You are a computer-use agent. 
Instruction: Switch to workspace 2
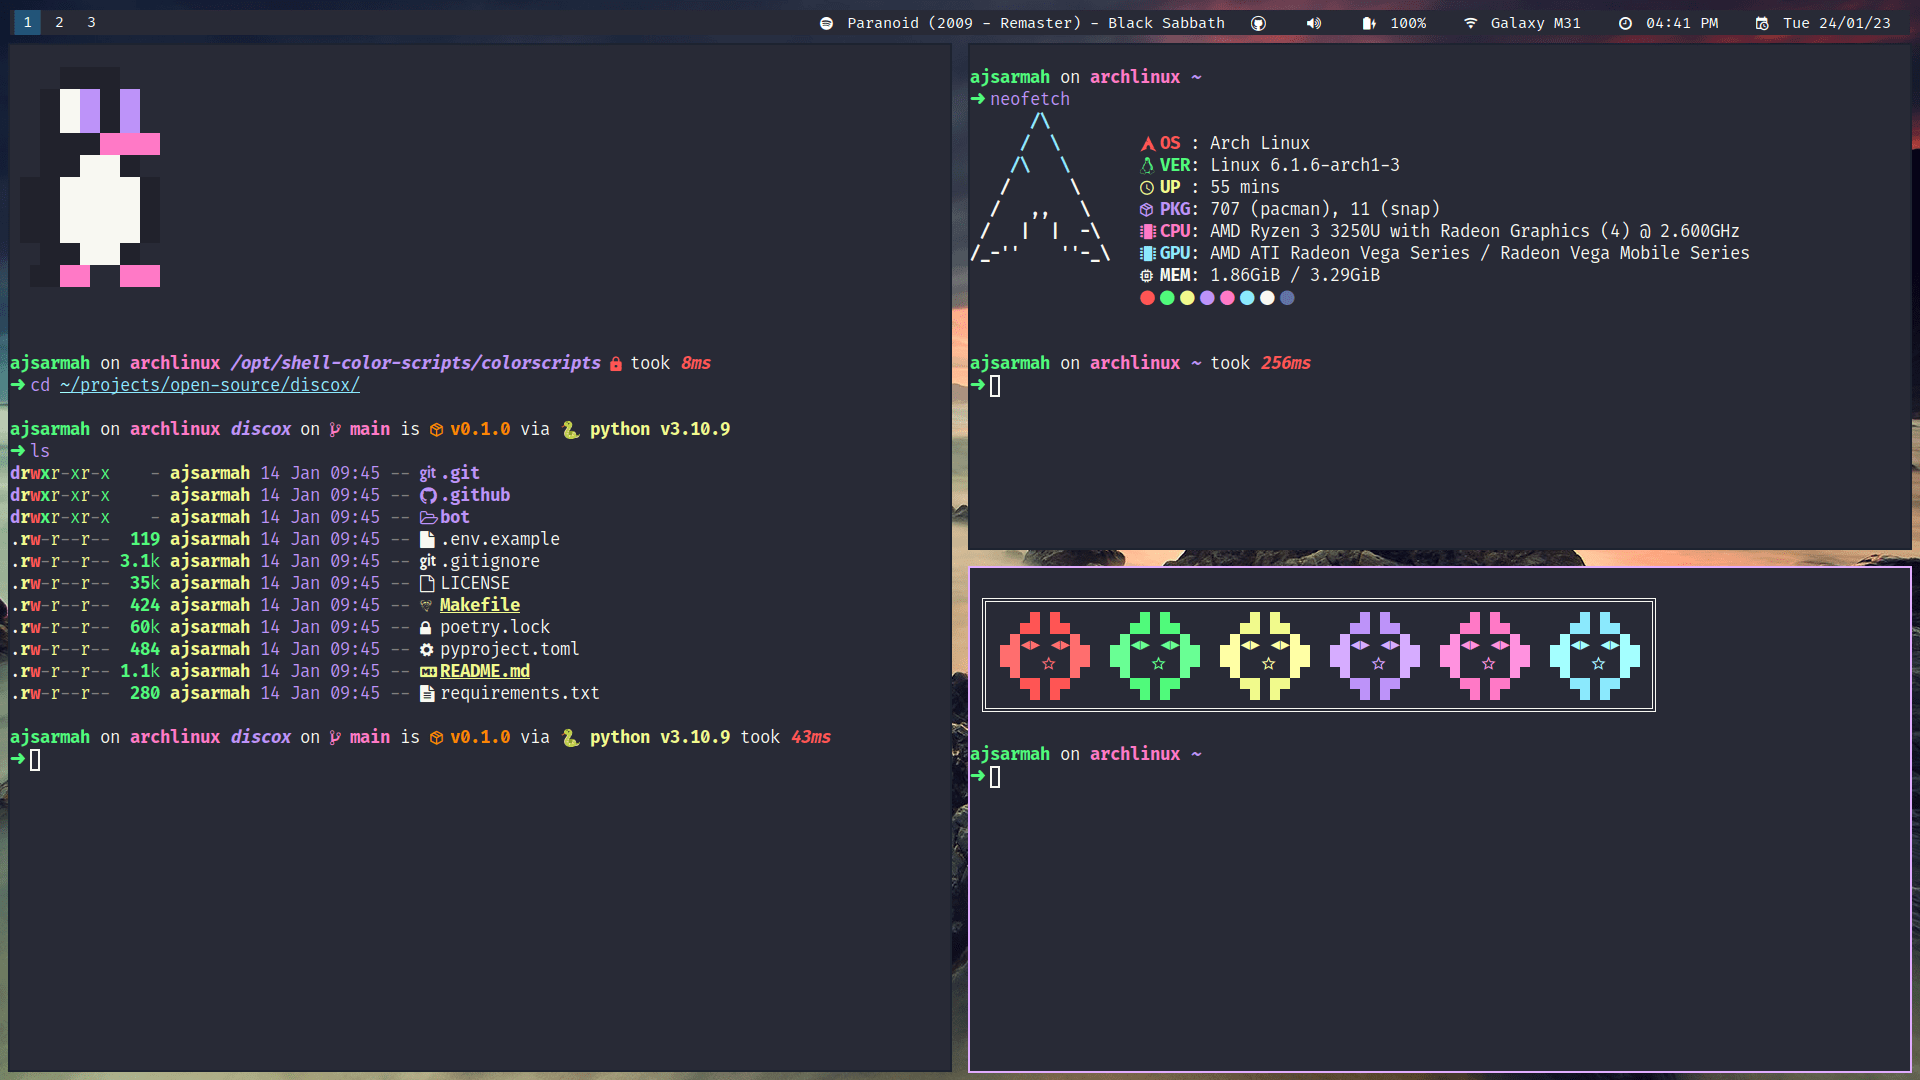pyautogui.click(x=59, y=21)
